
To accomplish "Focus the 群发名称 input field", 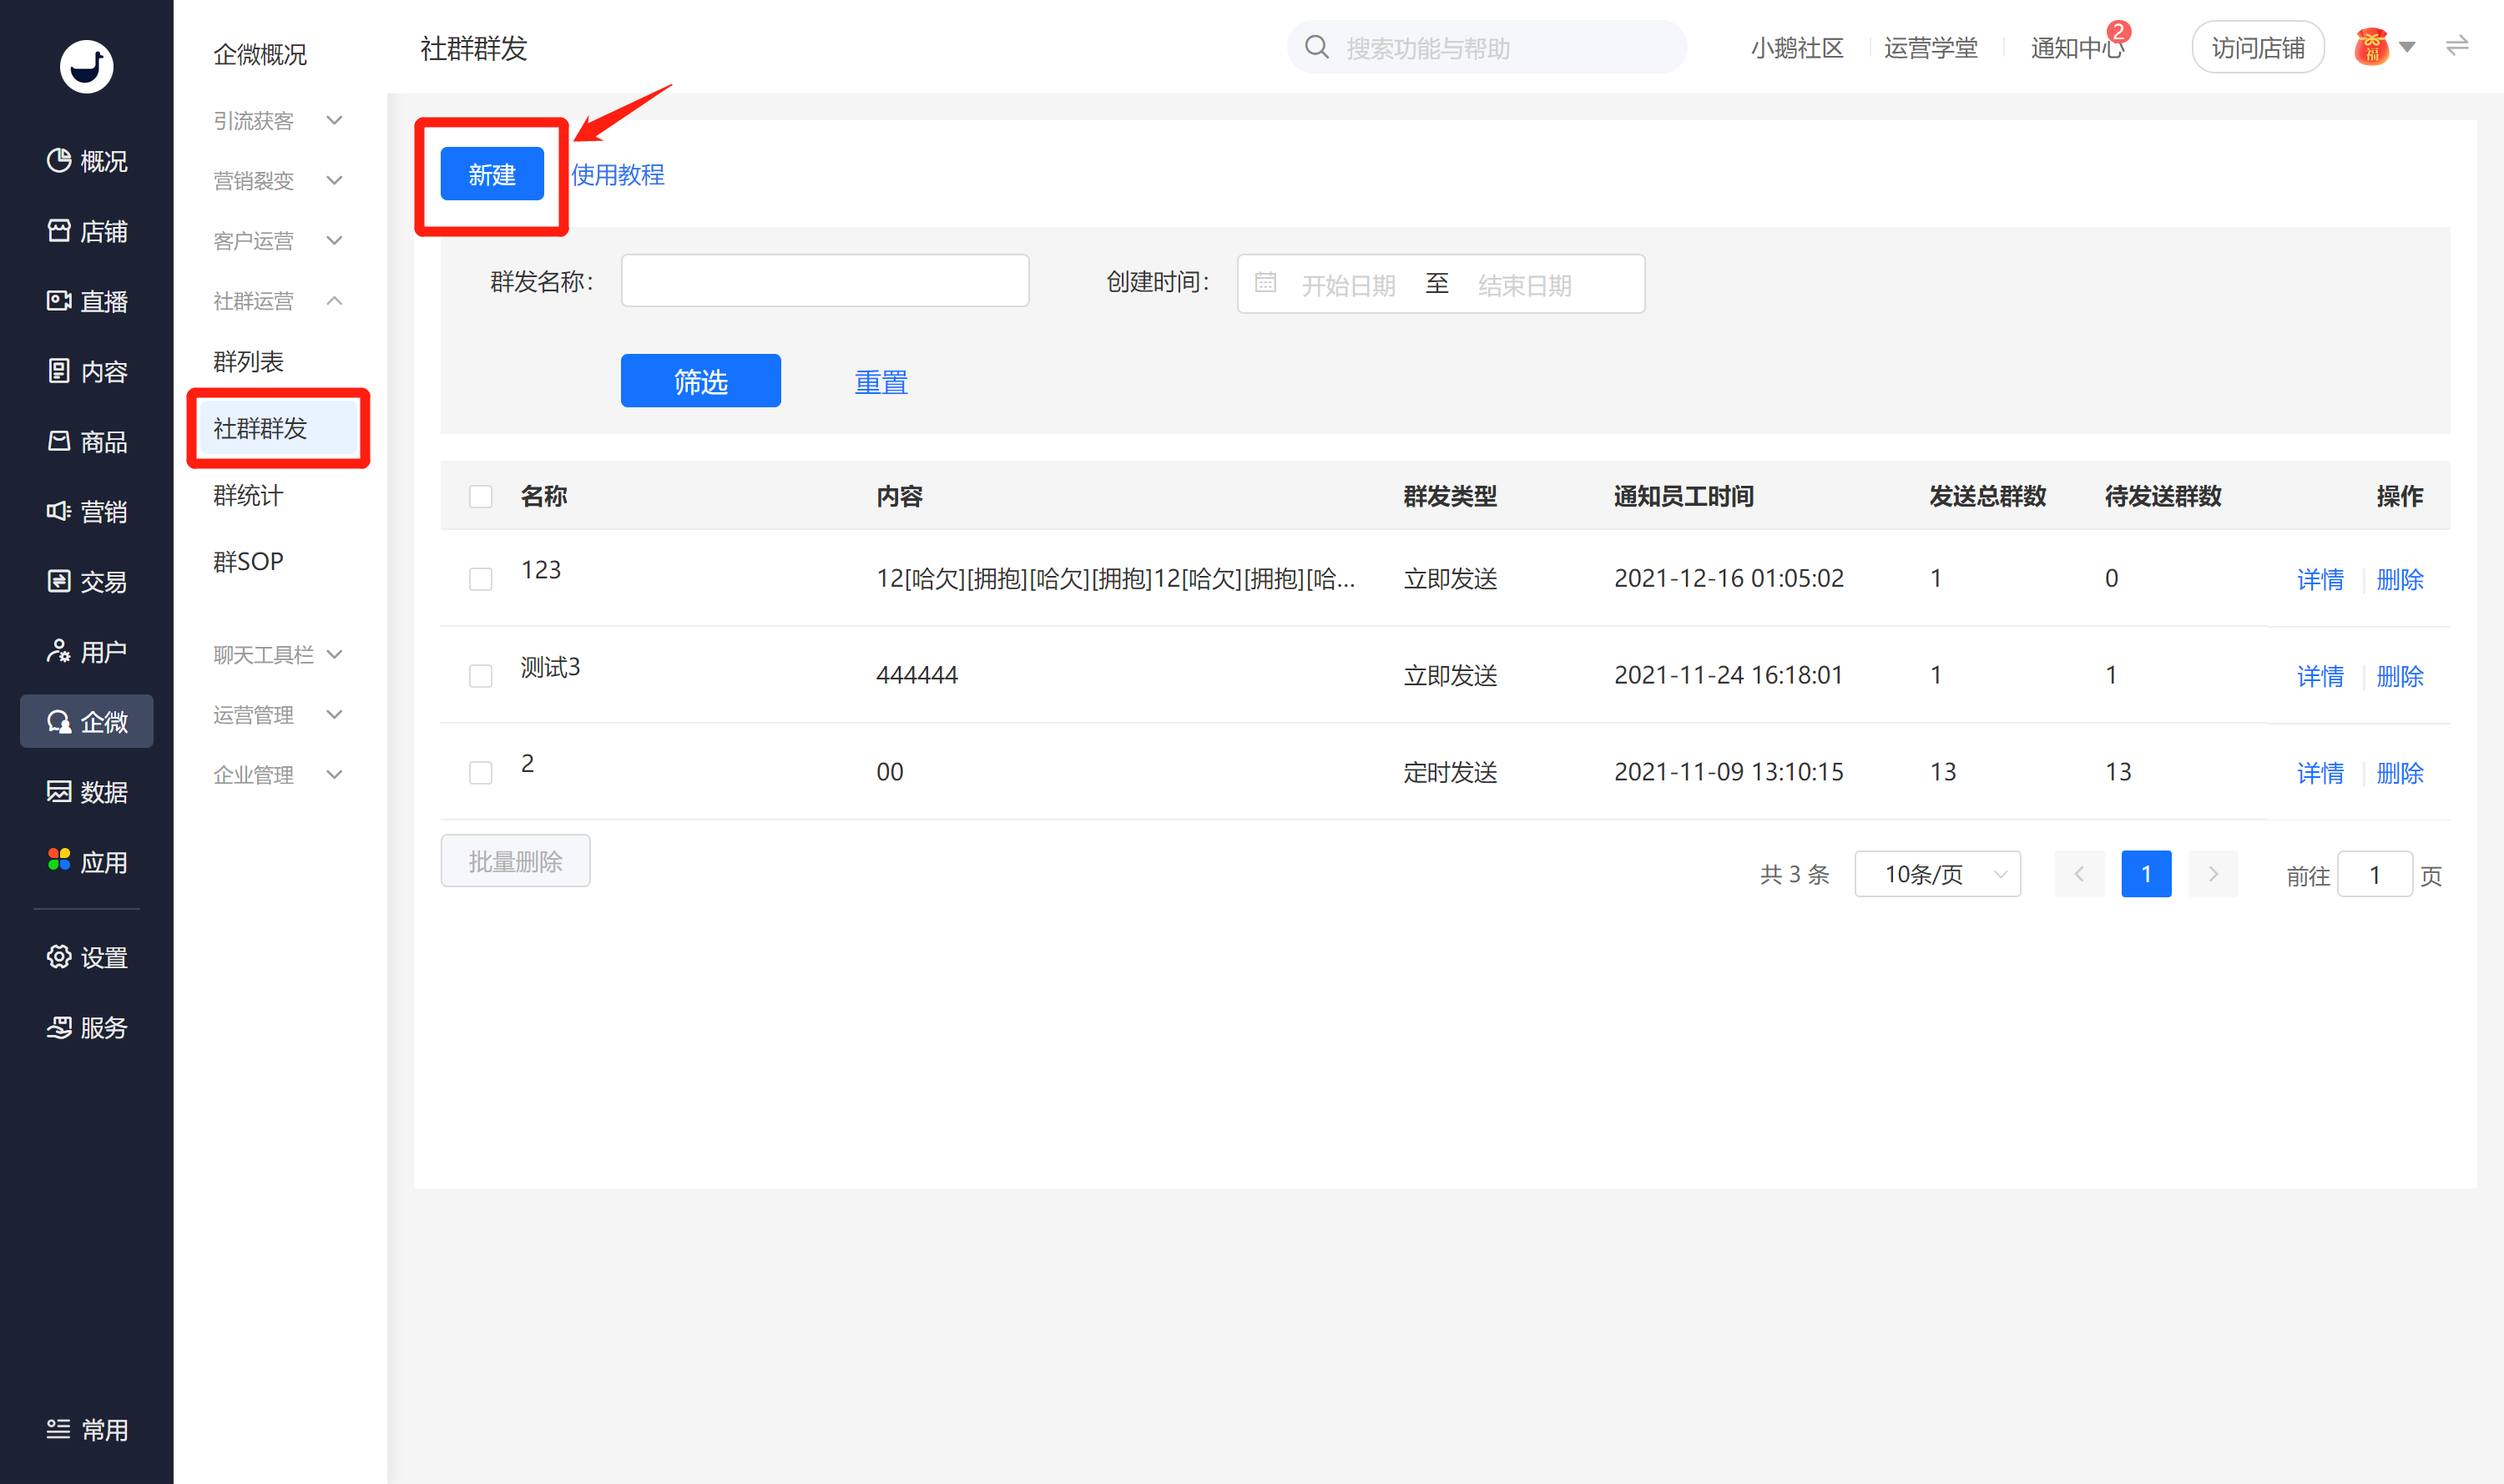I will [x=825, y=280].
